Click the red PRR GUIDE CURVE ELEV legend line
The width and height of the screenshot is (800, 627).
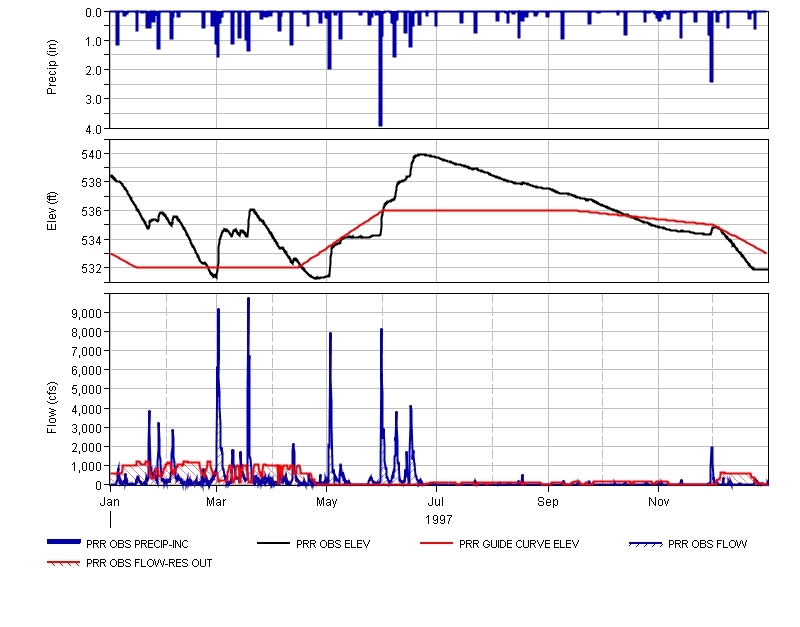[435, 543]
